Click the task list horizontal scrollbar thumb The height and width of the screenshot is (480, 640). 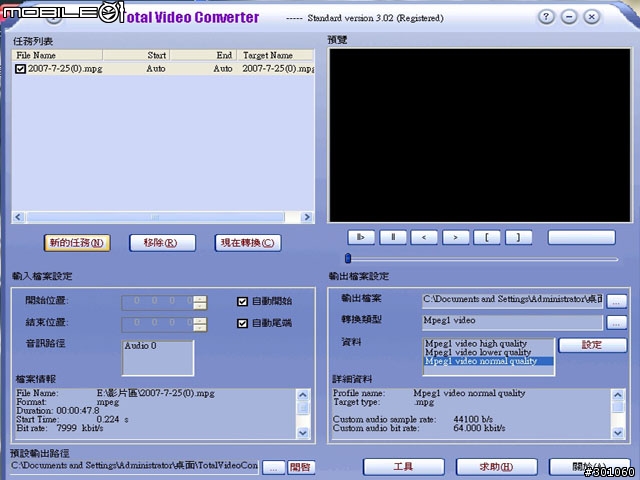156,217
